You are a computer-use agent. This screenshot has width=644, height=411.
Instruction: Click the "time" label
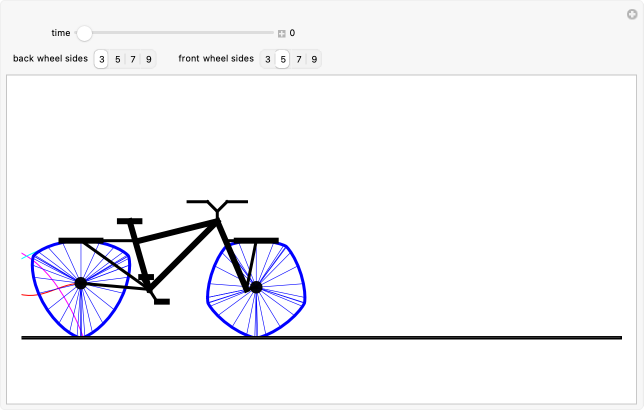coord(61,33)
